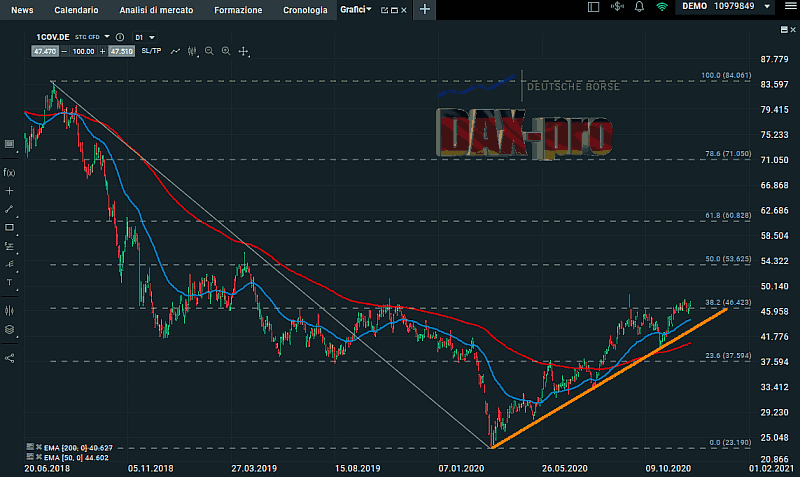Go to the Formazione tab

[238, 10]
